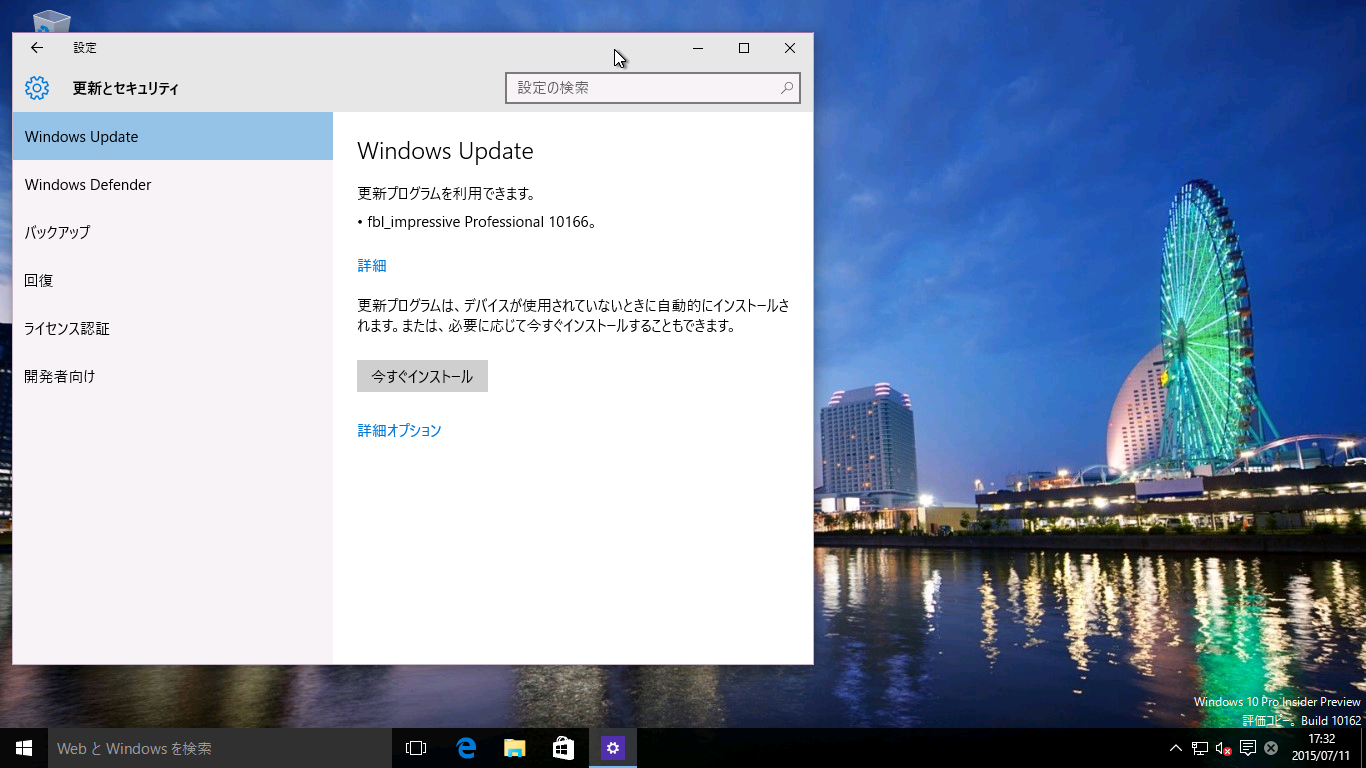Viewport: 1366px width, 768px height.
Task: Go to the バックアップ section
Action: (173, 232)
